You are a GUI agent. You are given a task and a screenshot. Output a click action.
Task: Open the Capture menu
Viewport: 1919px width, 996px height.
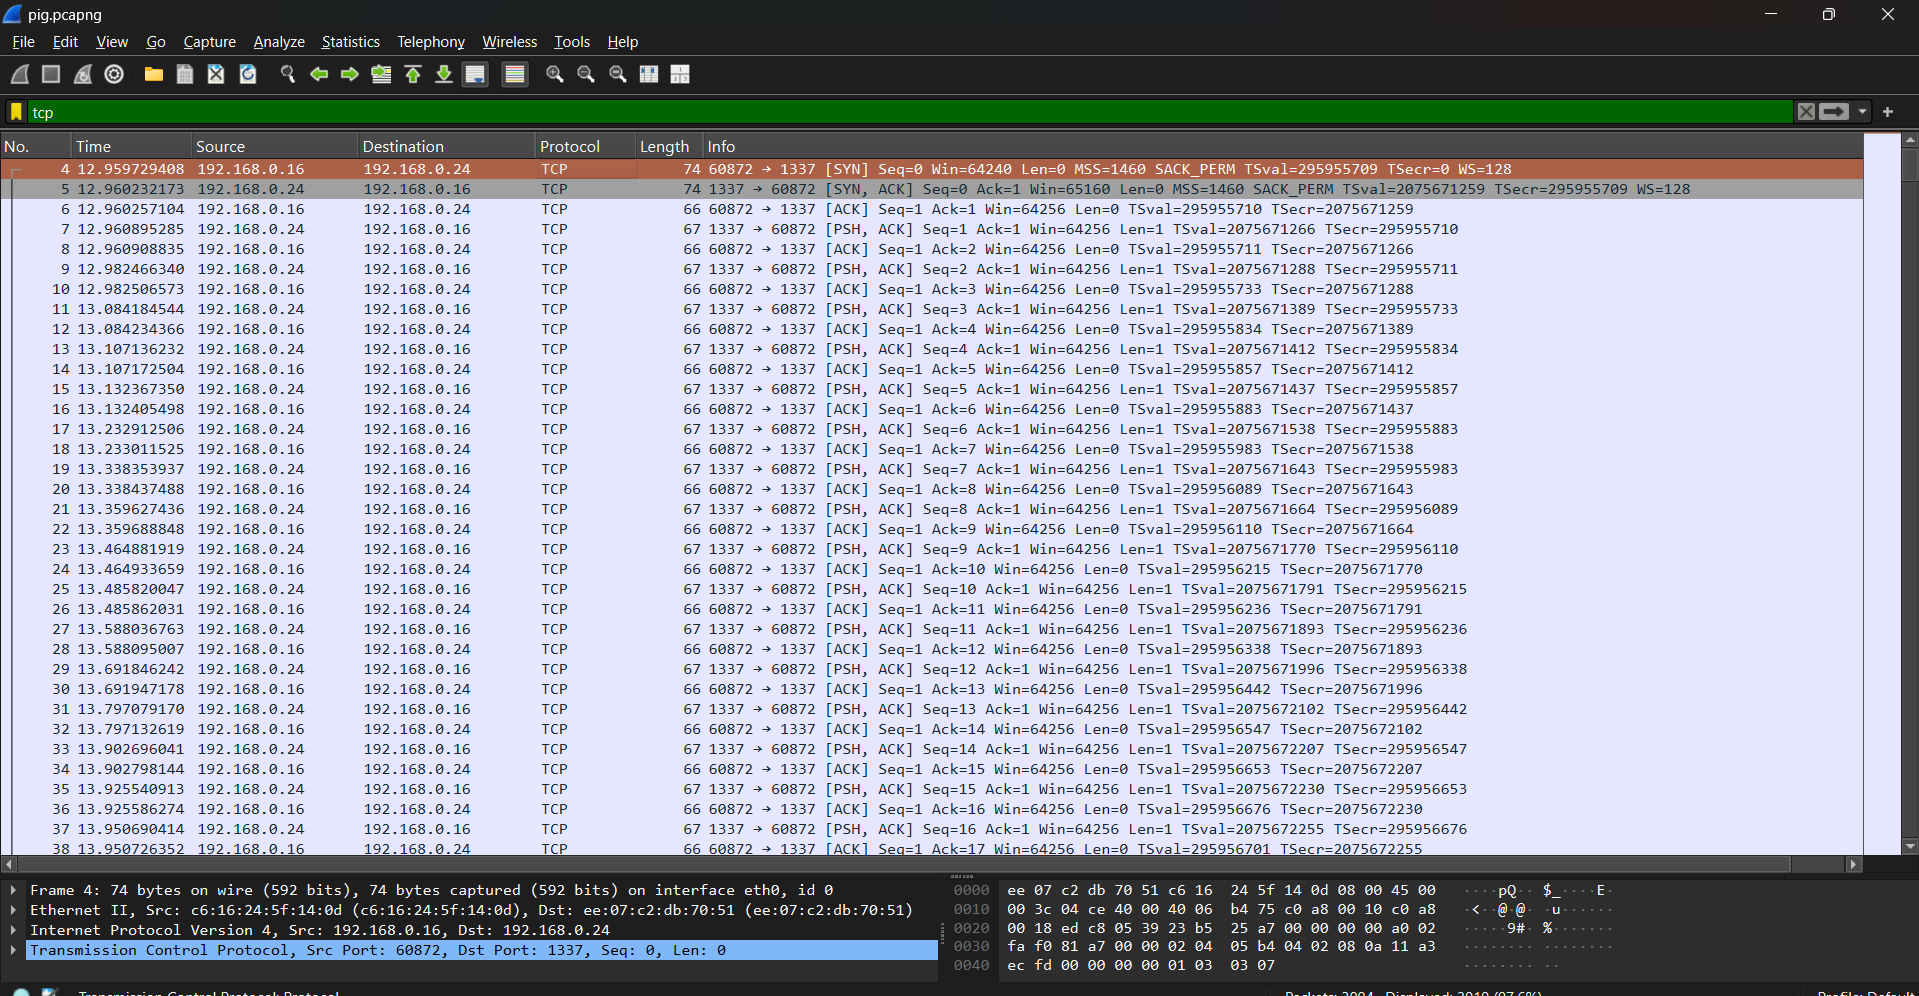(x=210, y=42)
